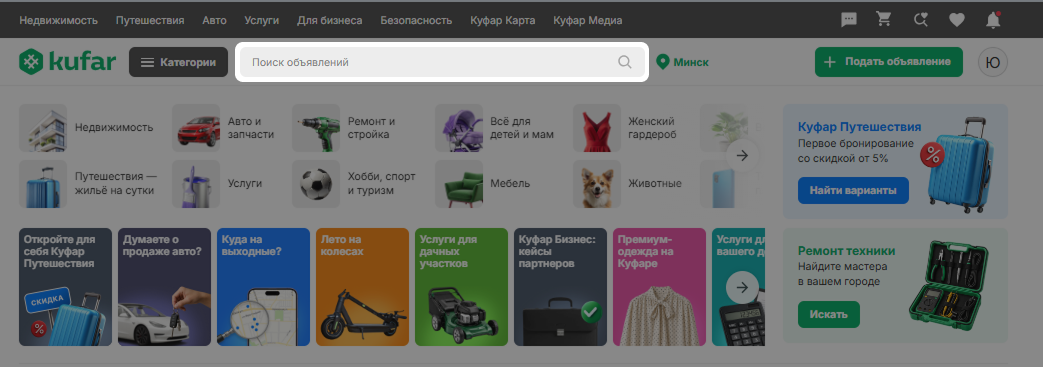Click the stroller Всё для детей icon
This screenshot has width=1043, height=367.
pos(459,128)
